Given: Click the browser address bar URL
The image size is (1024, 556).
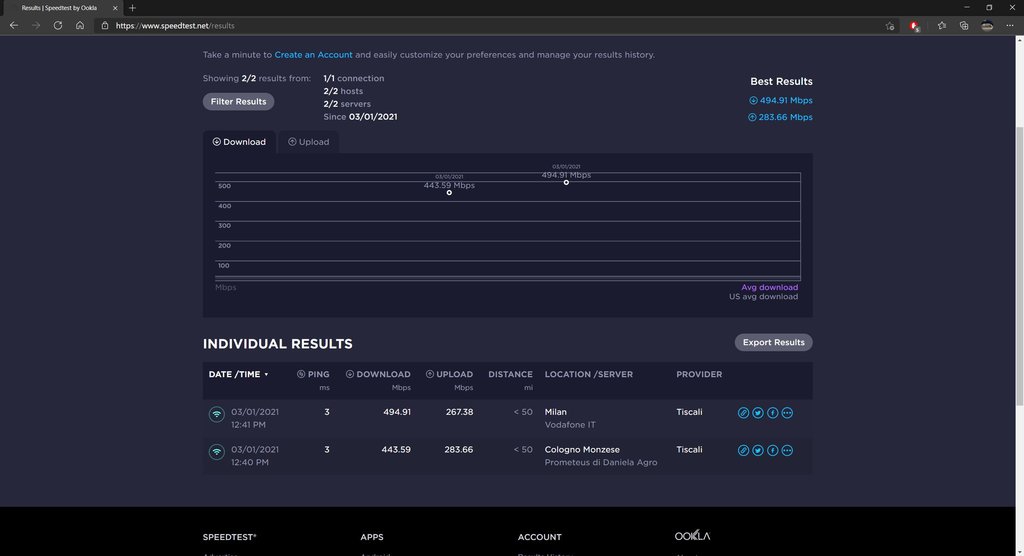Looking at the screenshot, I should 175,25.
